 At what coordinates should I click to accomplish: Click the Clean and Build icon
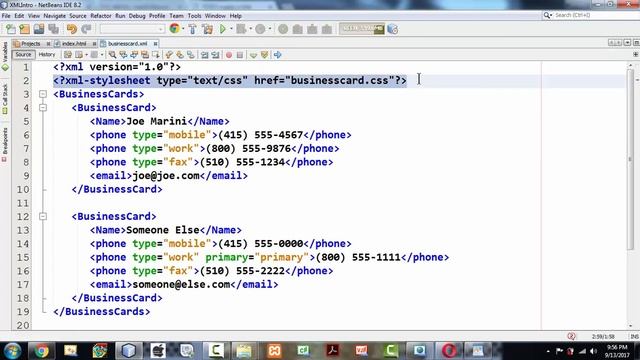[x=207, y=29]
